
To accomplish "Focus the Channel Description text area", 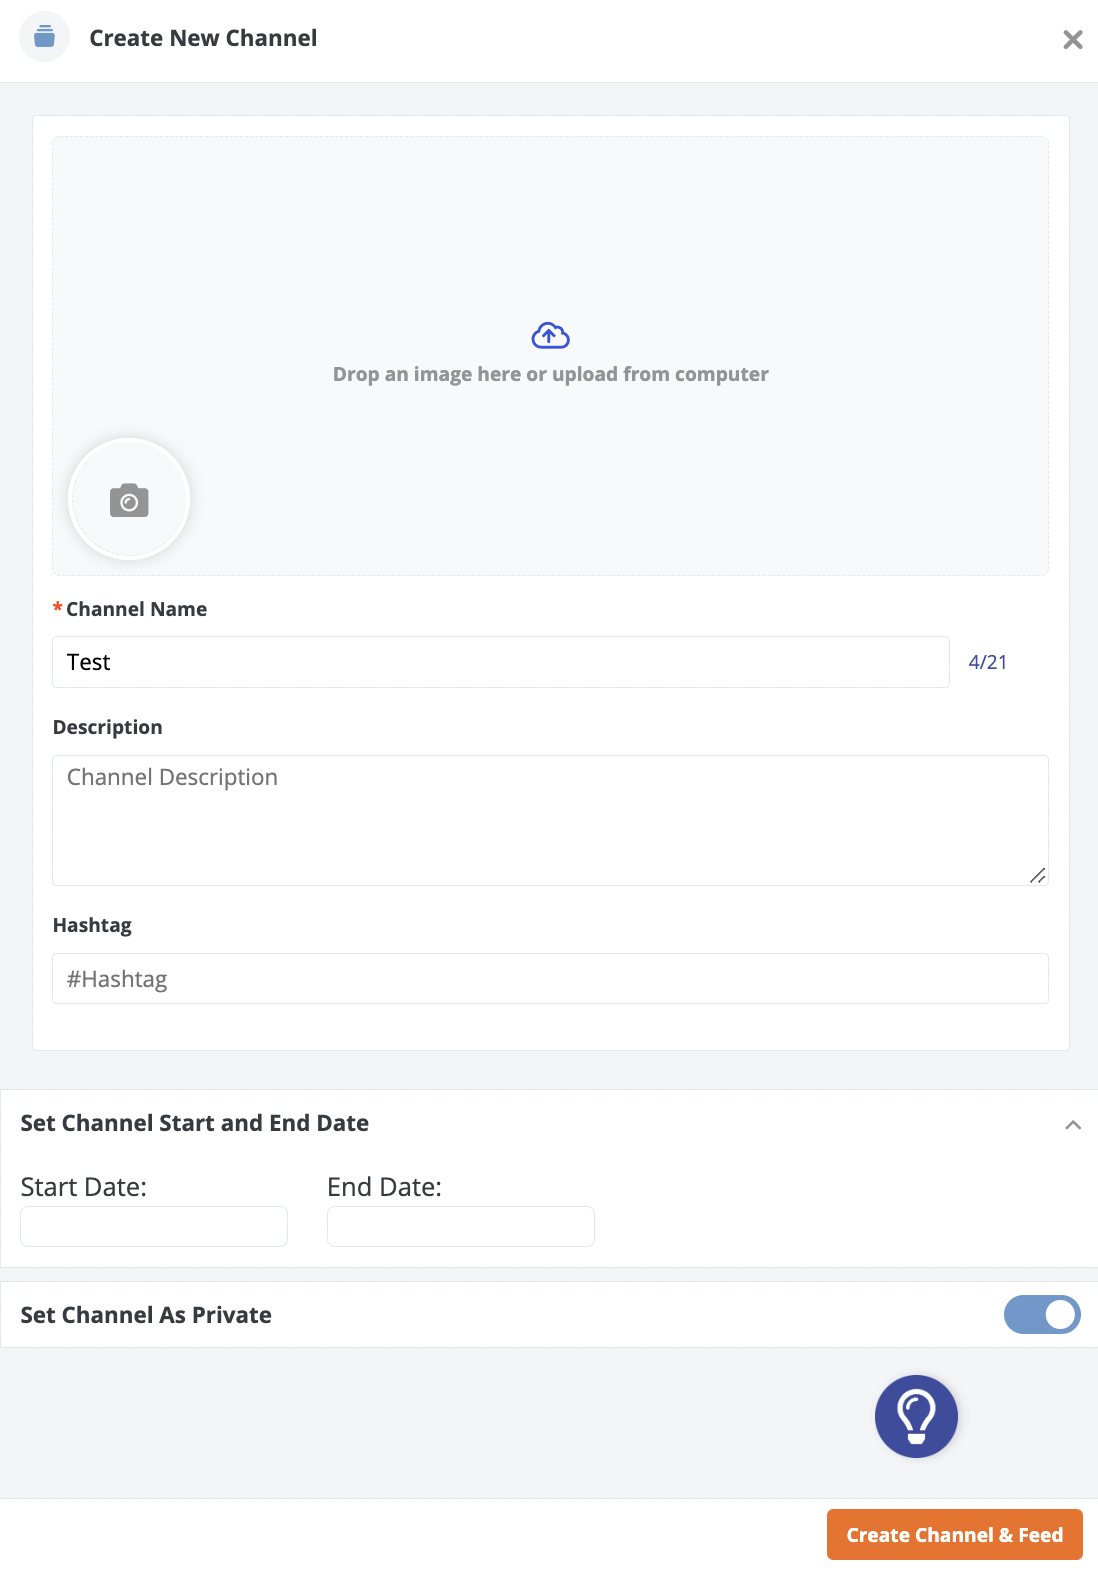I will [x=550, y=820].
